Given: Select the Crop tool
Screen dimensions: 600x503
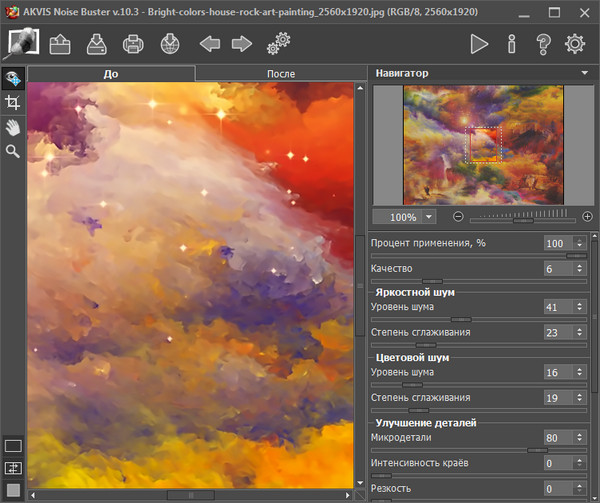Looking at the screenshot, I should tap(13, 103).
